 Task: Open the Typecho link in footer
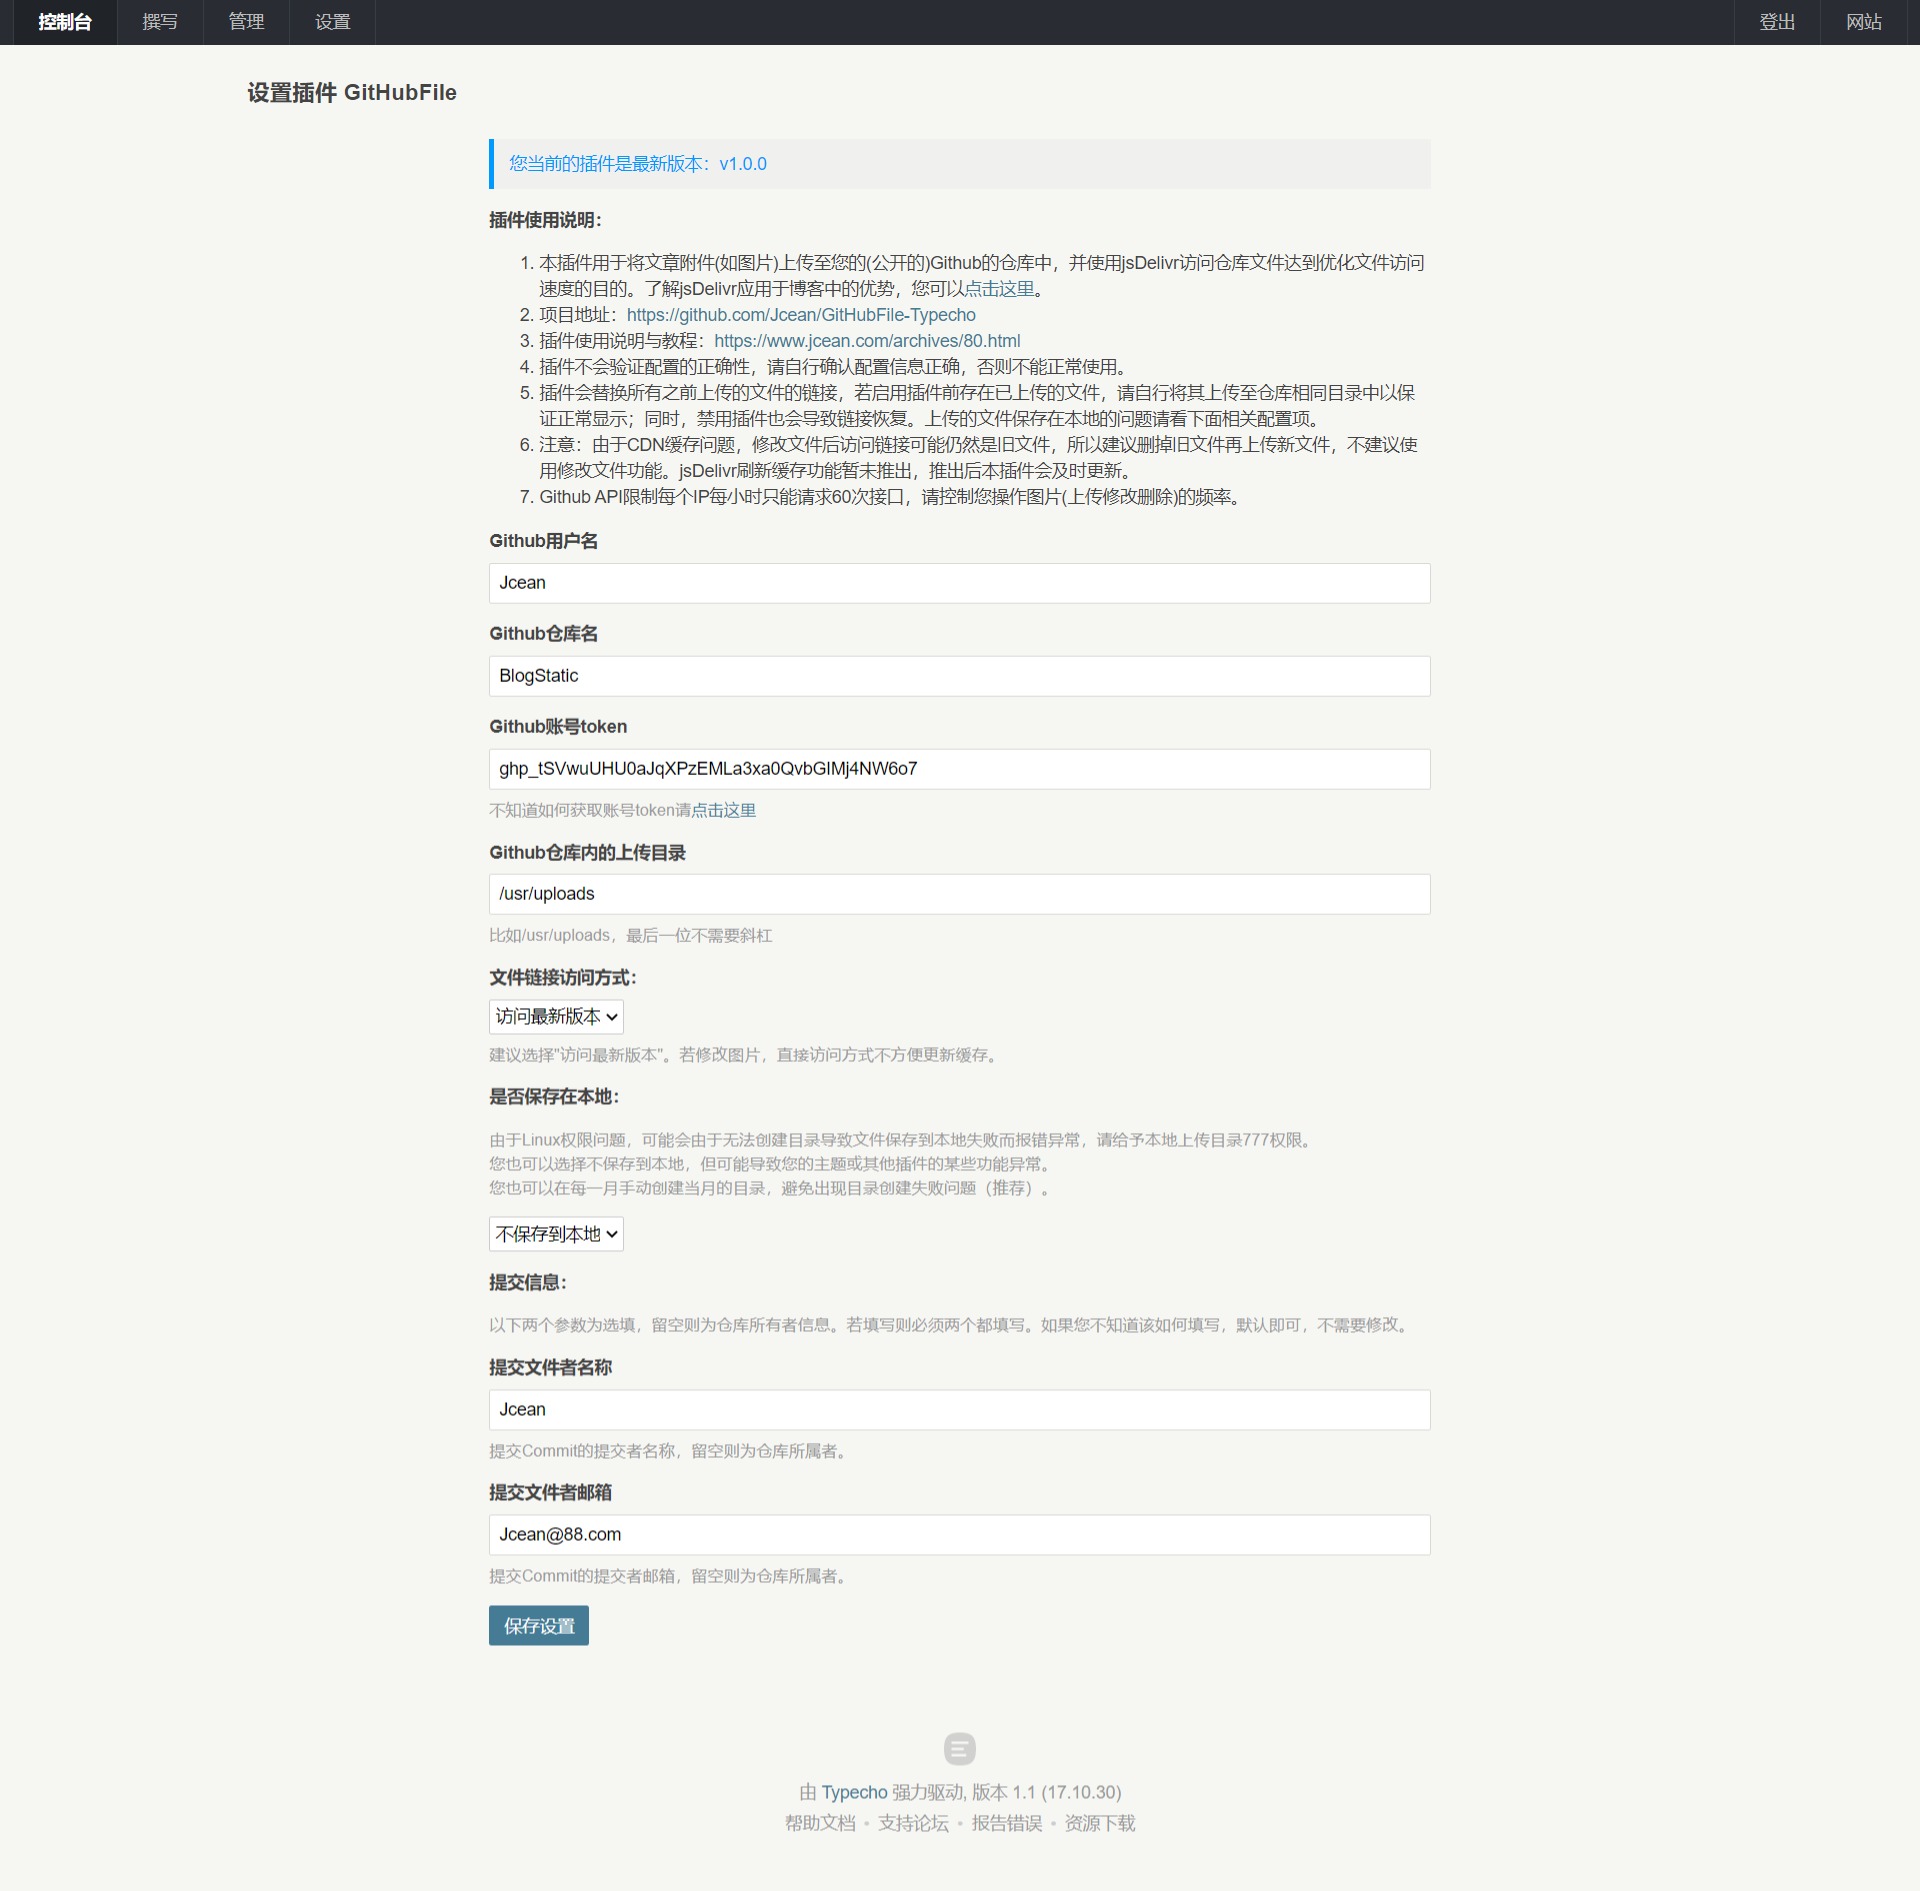852,1792
